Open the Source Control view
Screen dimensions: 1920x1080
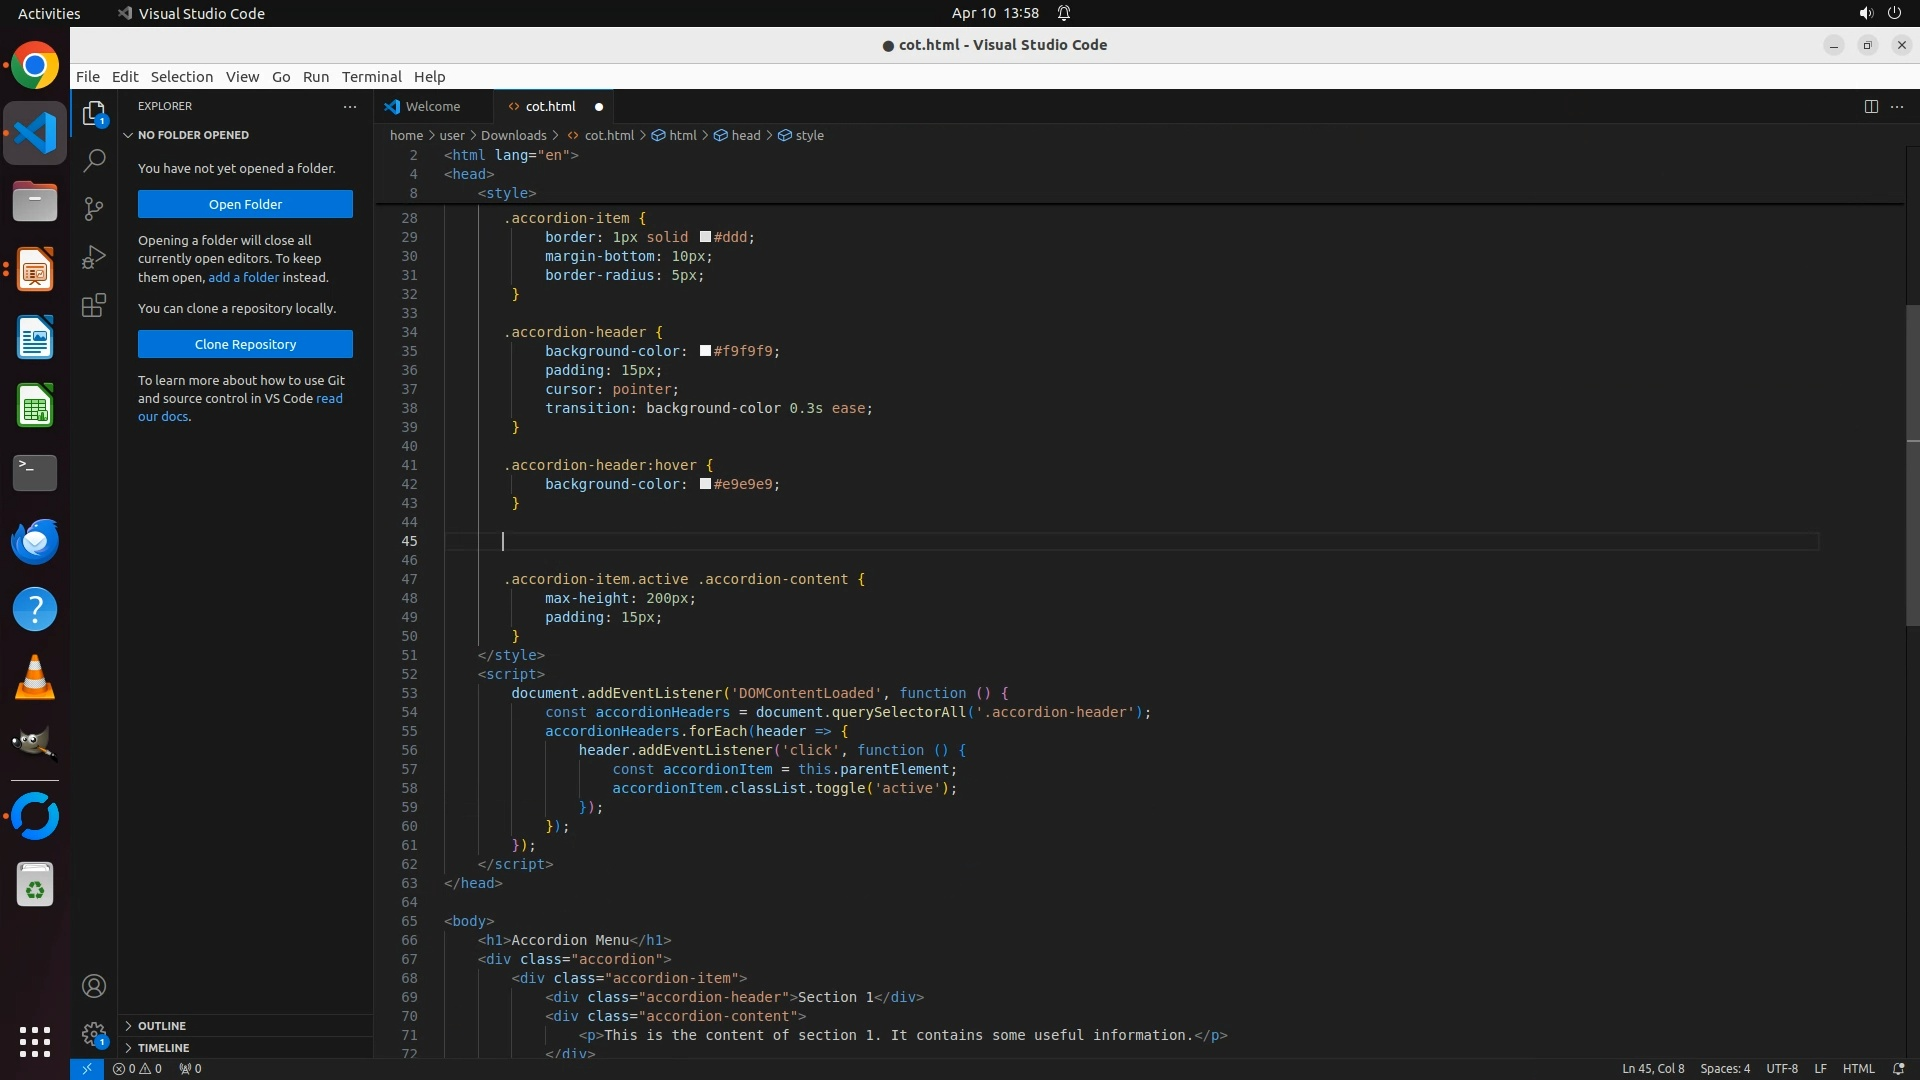94,209
